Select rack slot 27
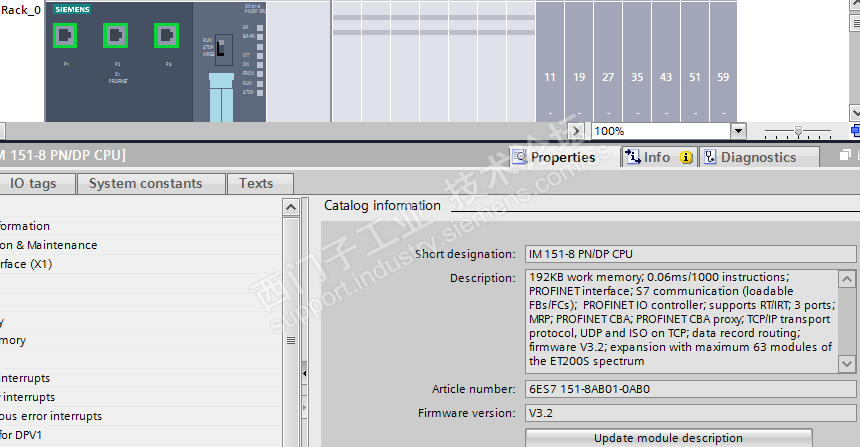860x447 pixels. 608,61
